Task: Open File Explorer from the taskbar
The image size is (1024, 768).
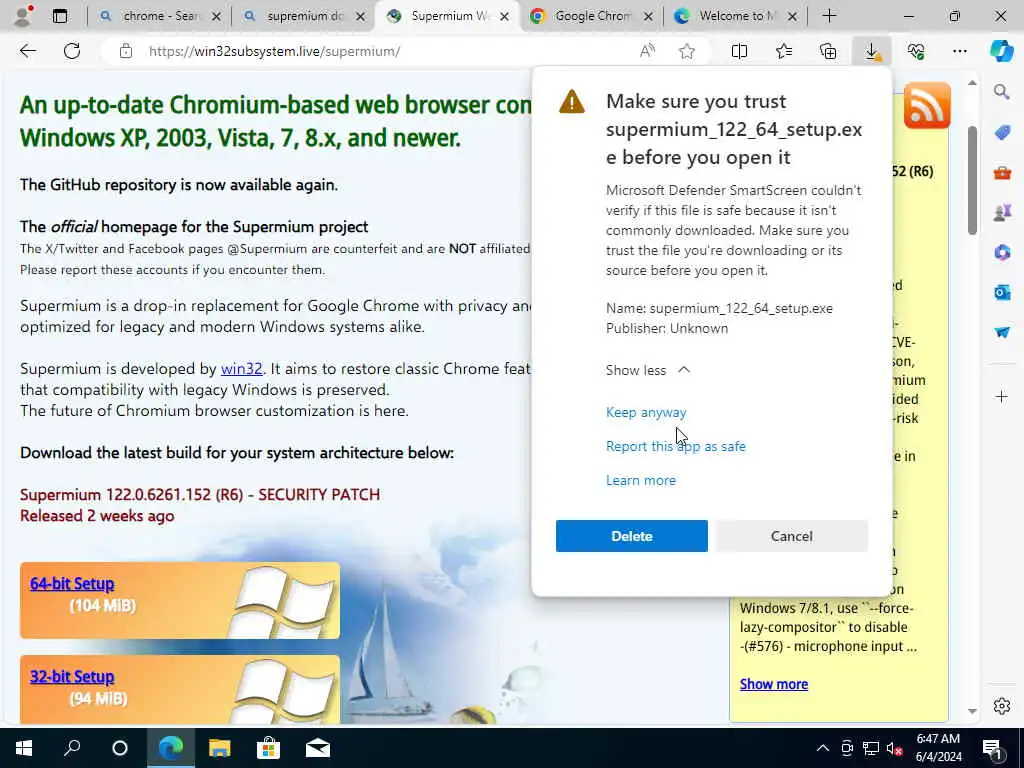Action: click(219, 748)
